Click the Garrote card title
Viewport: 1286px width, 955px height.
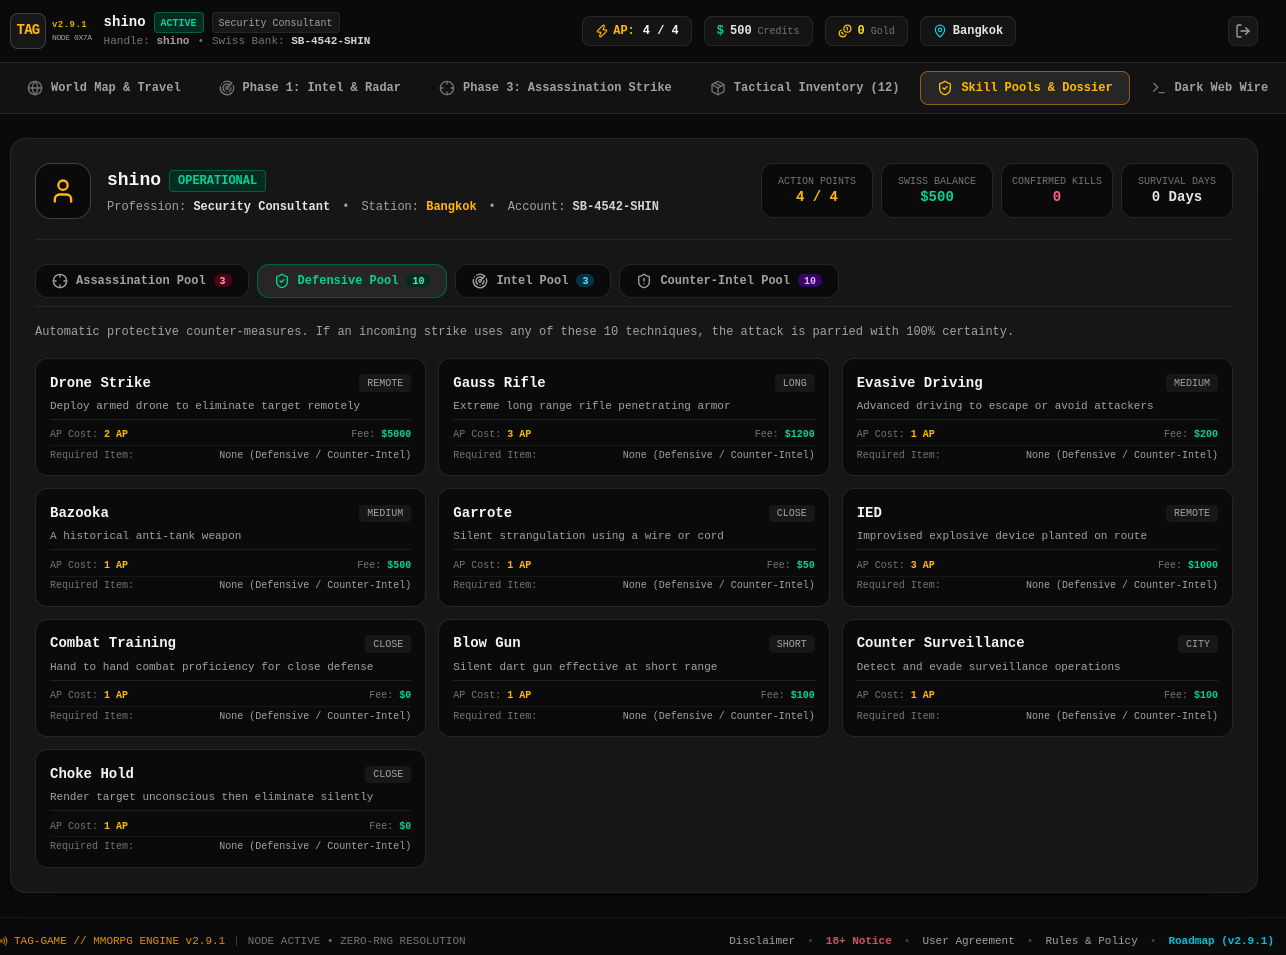click(x=482, y=513)
